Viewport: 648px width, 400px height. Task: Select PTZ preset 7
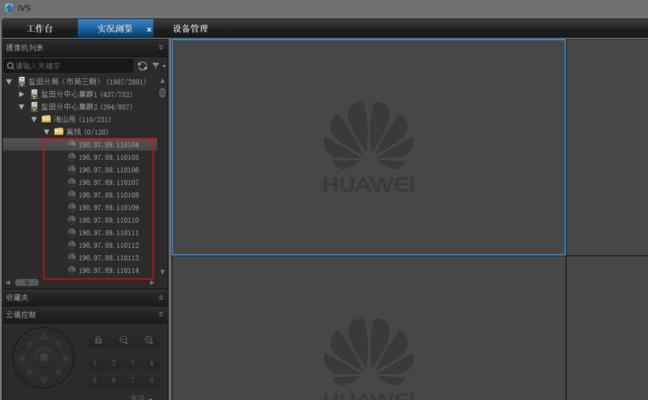(x=133, y=380)
